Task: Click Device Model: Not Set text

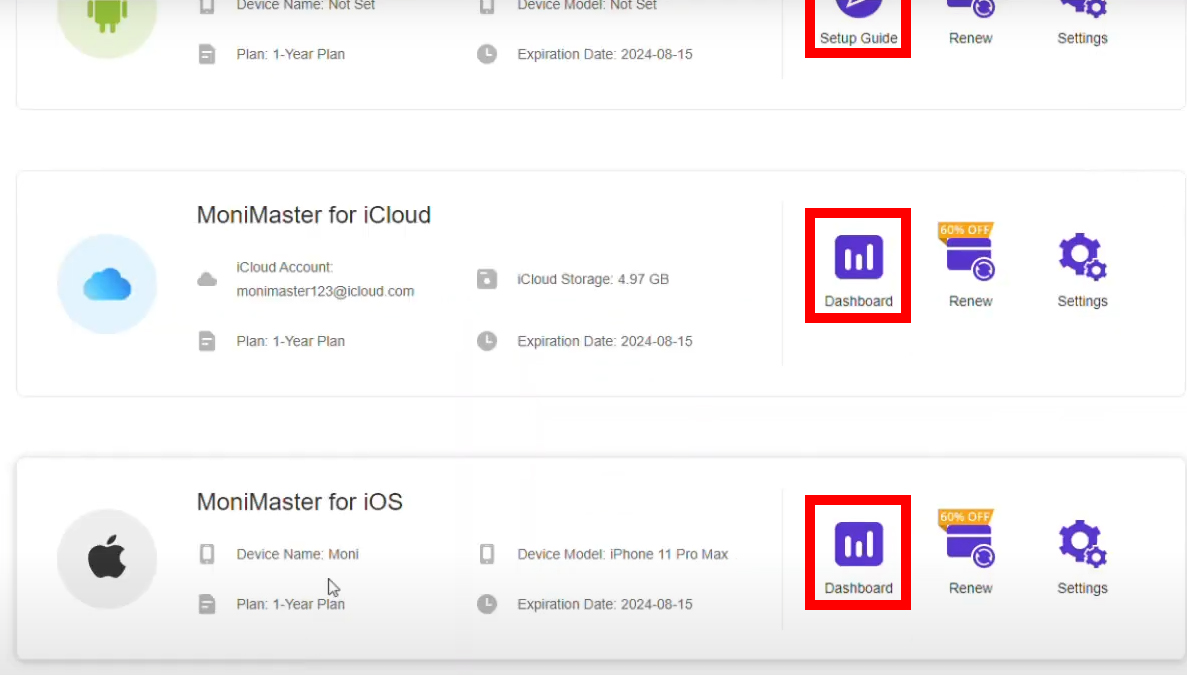Action: (587, 5)
